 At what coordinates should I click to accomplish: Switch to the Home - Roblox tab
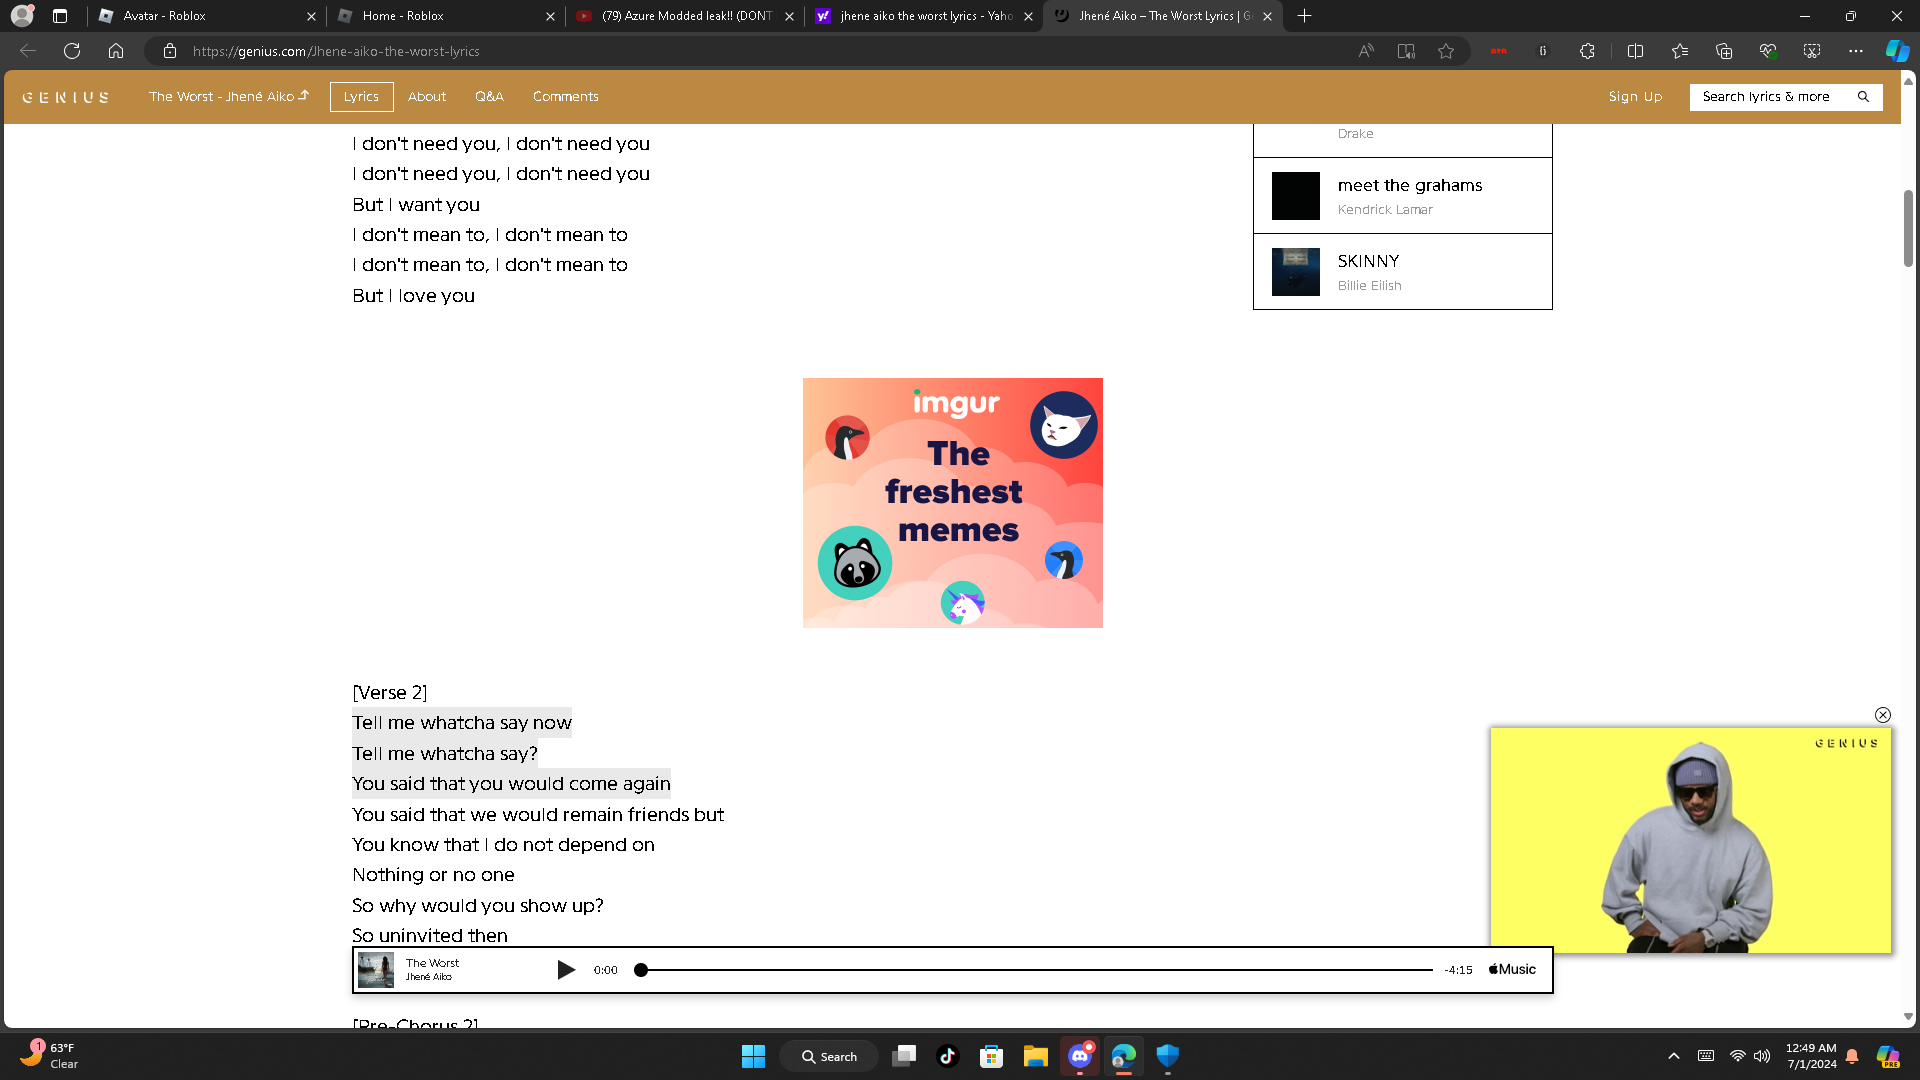(x=447, y=16)
